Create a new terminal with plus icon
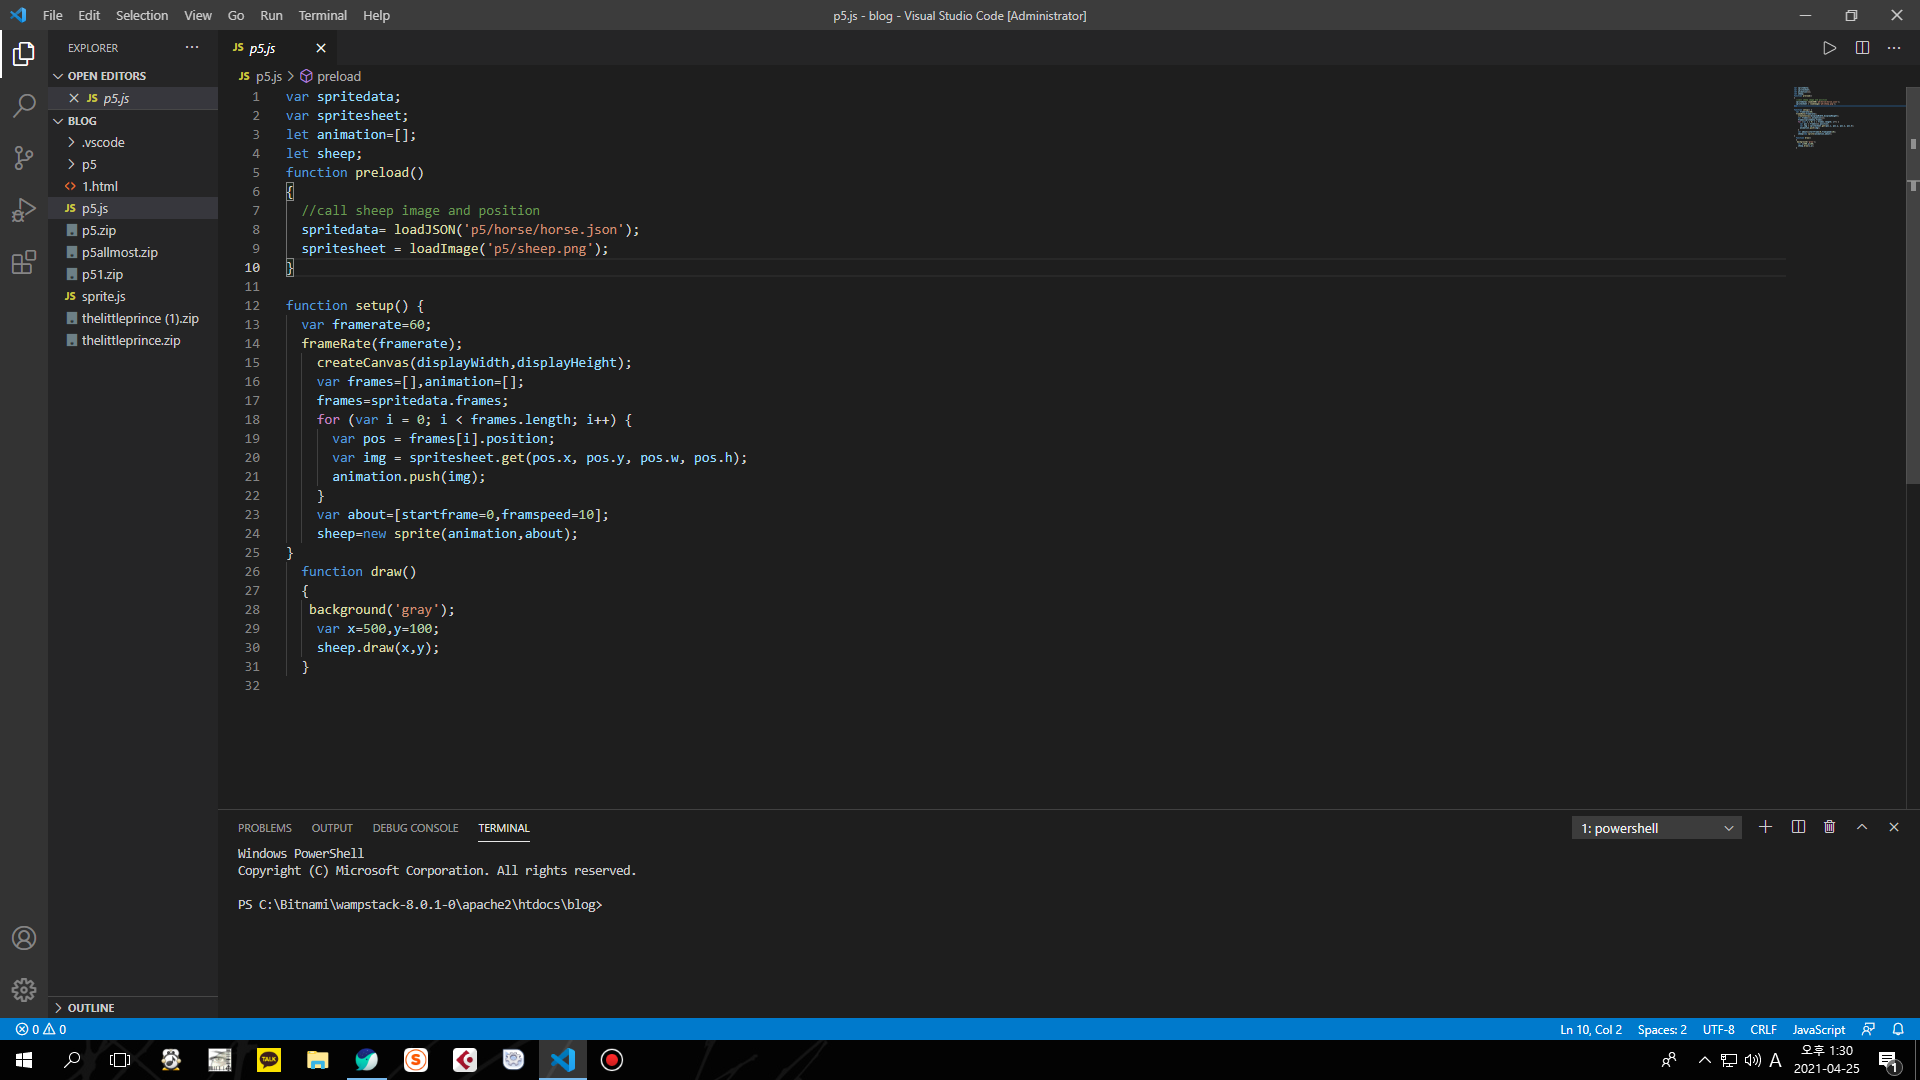 (x=1765, y=827)
